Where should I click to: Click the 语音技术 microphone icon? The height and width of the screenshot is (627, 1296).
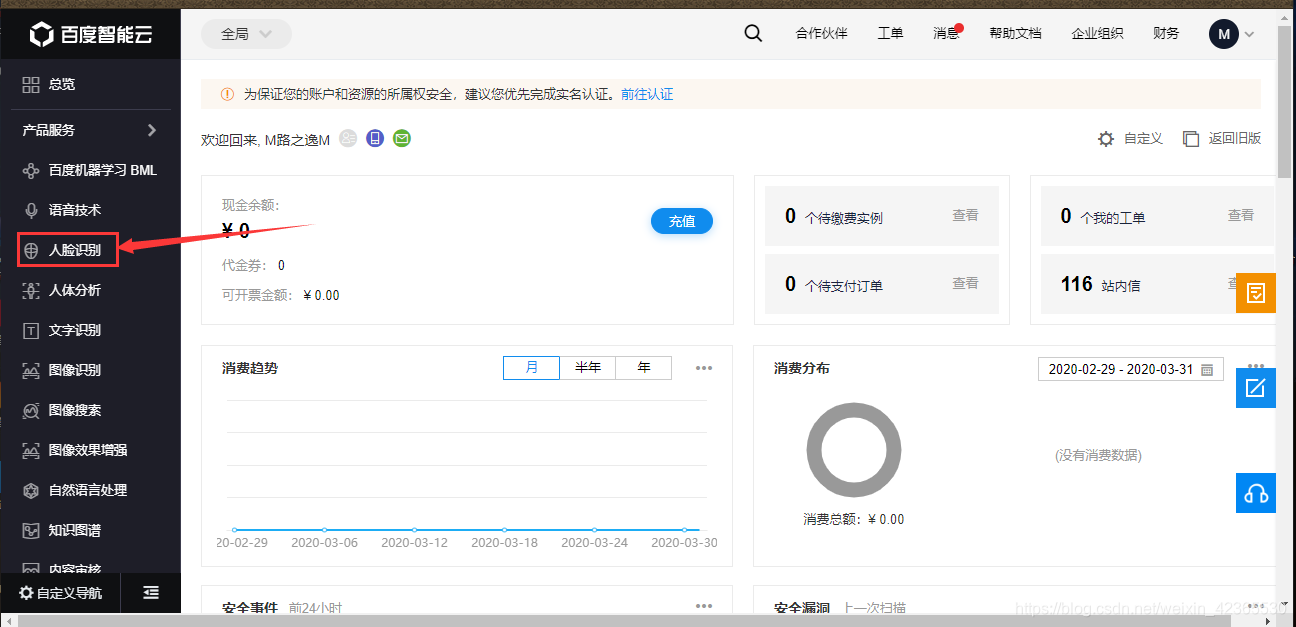(31, 210)
